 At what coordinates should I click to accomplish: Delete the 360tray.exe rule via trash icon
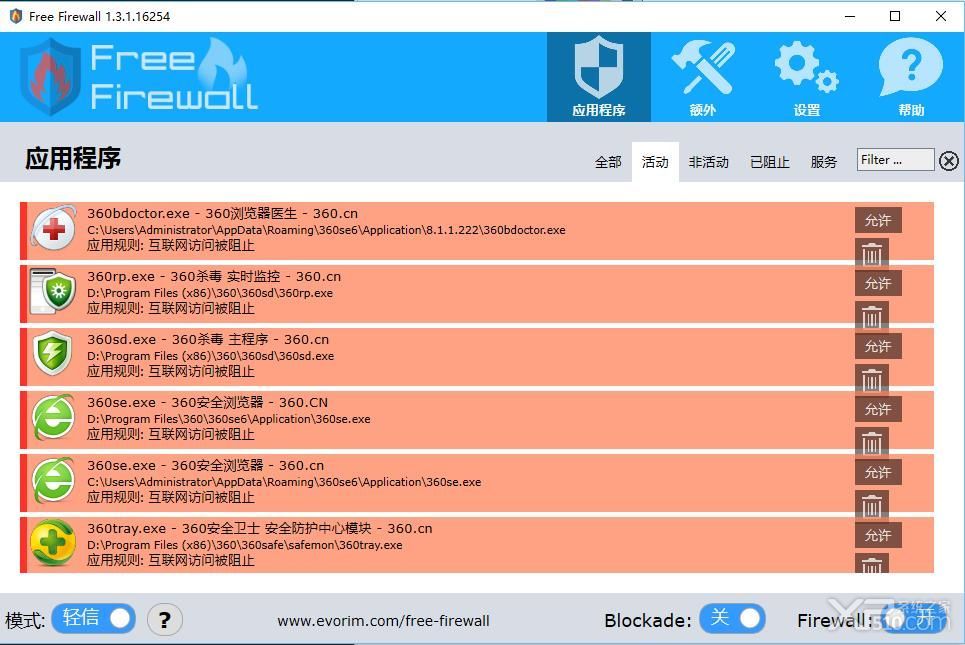point(871,563)
